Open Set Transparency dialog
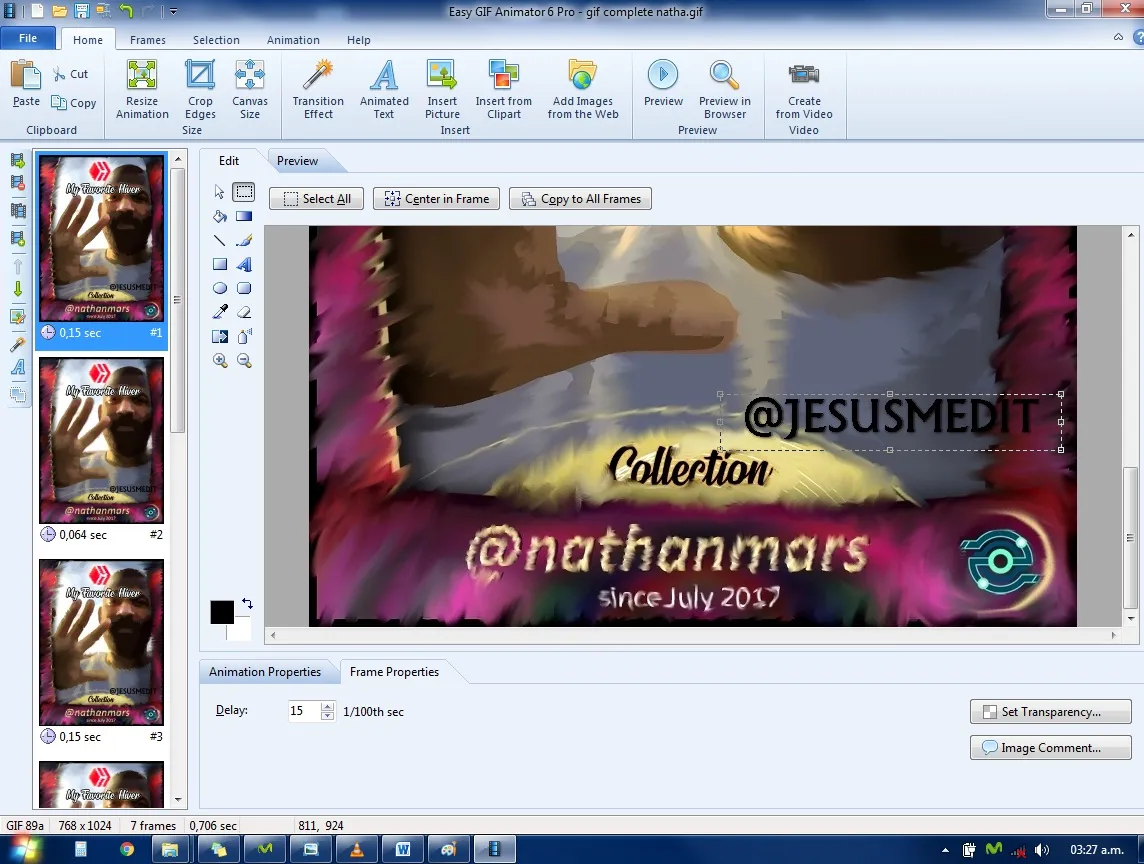Screen dimensions: 1144x864 point(1051,711)
